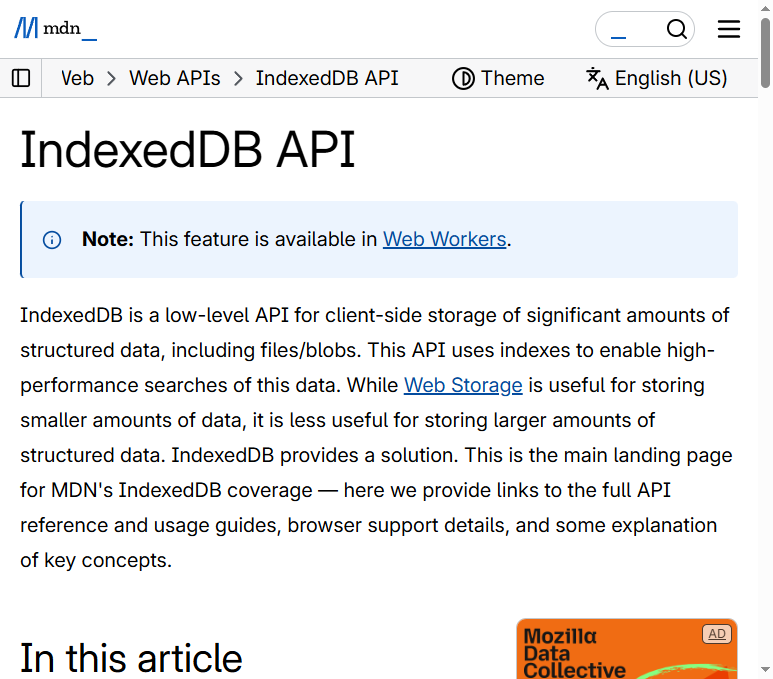Click the scrollbar up arrow
The width and height of the screenshot is (773, 679).
tap(765, 8)
